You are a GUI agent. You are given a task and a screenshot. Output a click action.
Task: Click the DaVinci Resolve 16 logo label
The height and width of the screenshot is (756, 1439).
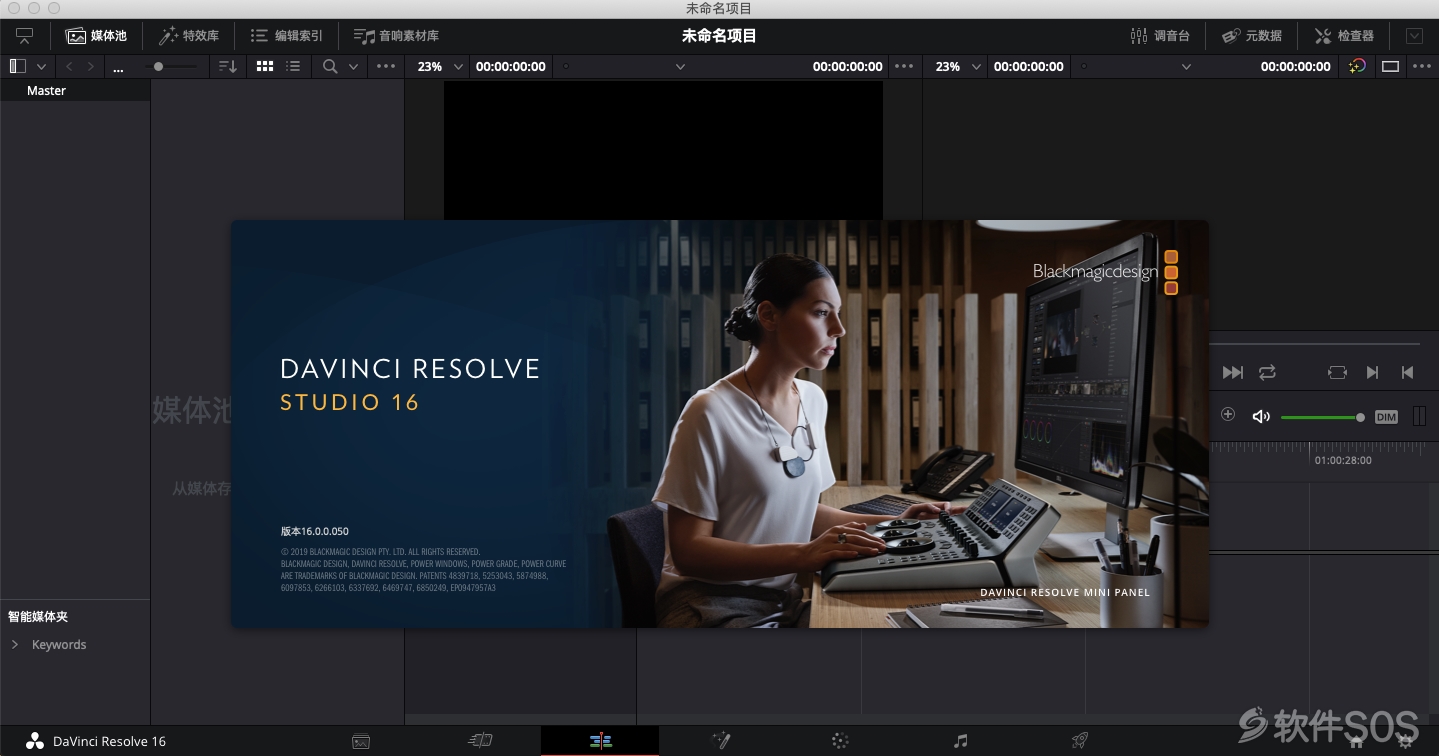pyautogui.click(x=96, y=741)
